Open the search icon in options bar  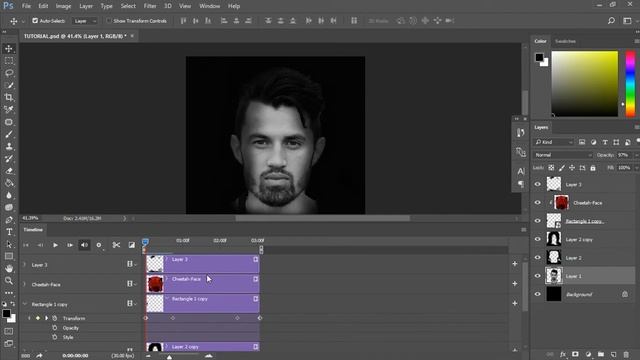(611, 20)
